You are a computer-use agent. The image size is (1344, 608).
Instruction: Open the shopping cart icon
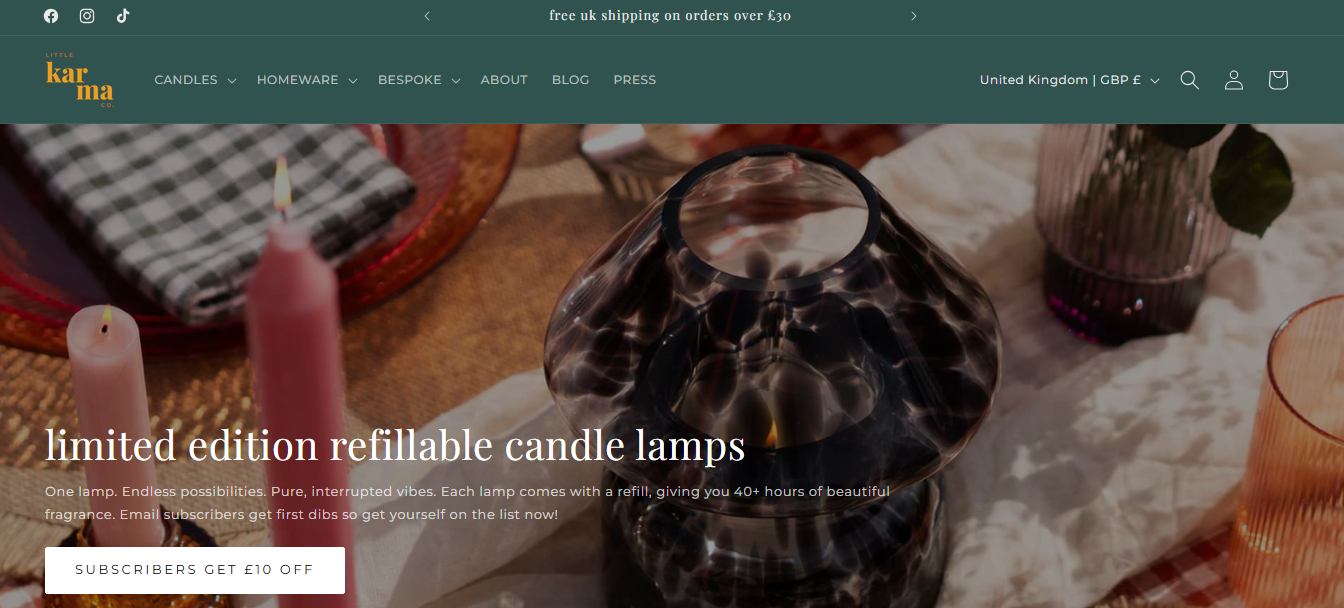pyautogui.click(x=1277, y=80)
